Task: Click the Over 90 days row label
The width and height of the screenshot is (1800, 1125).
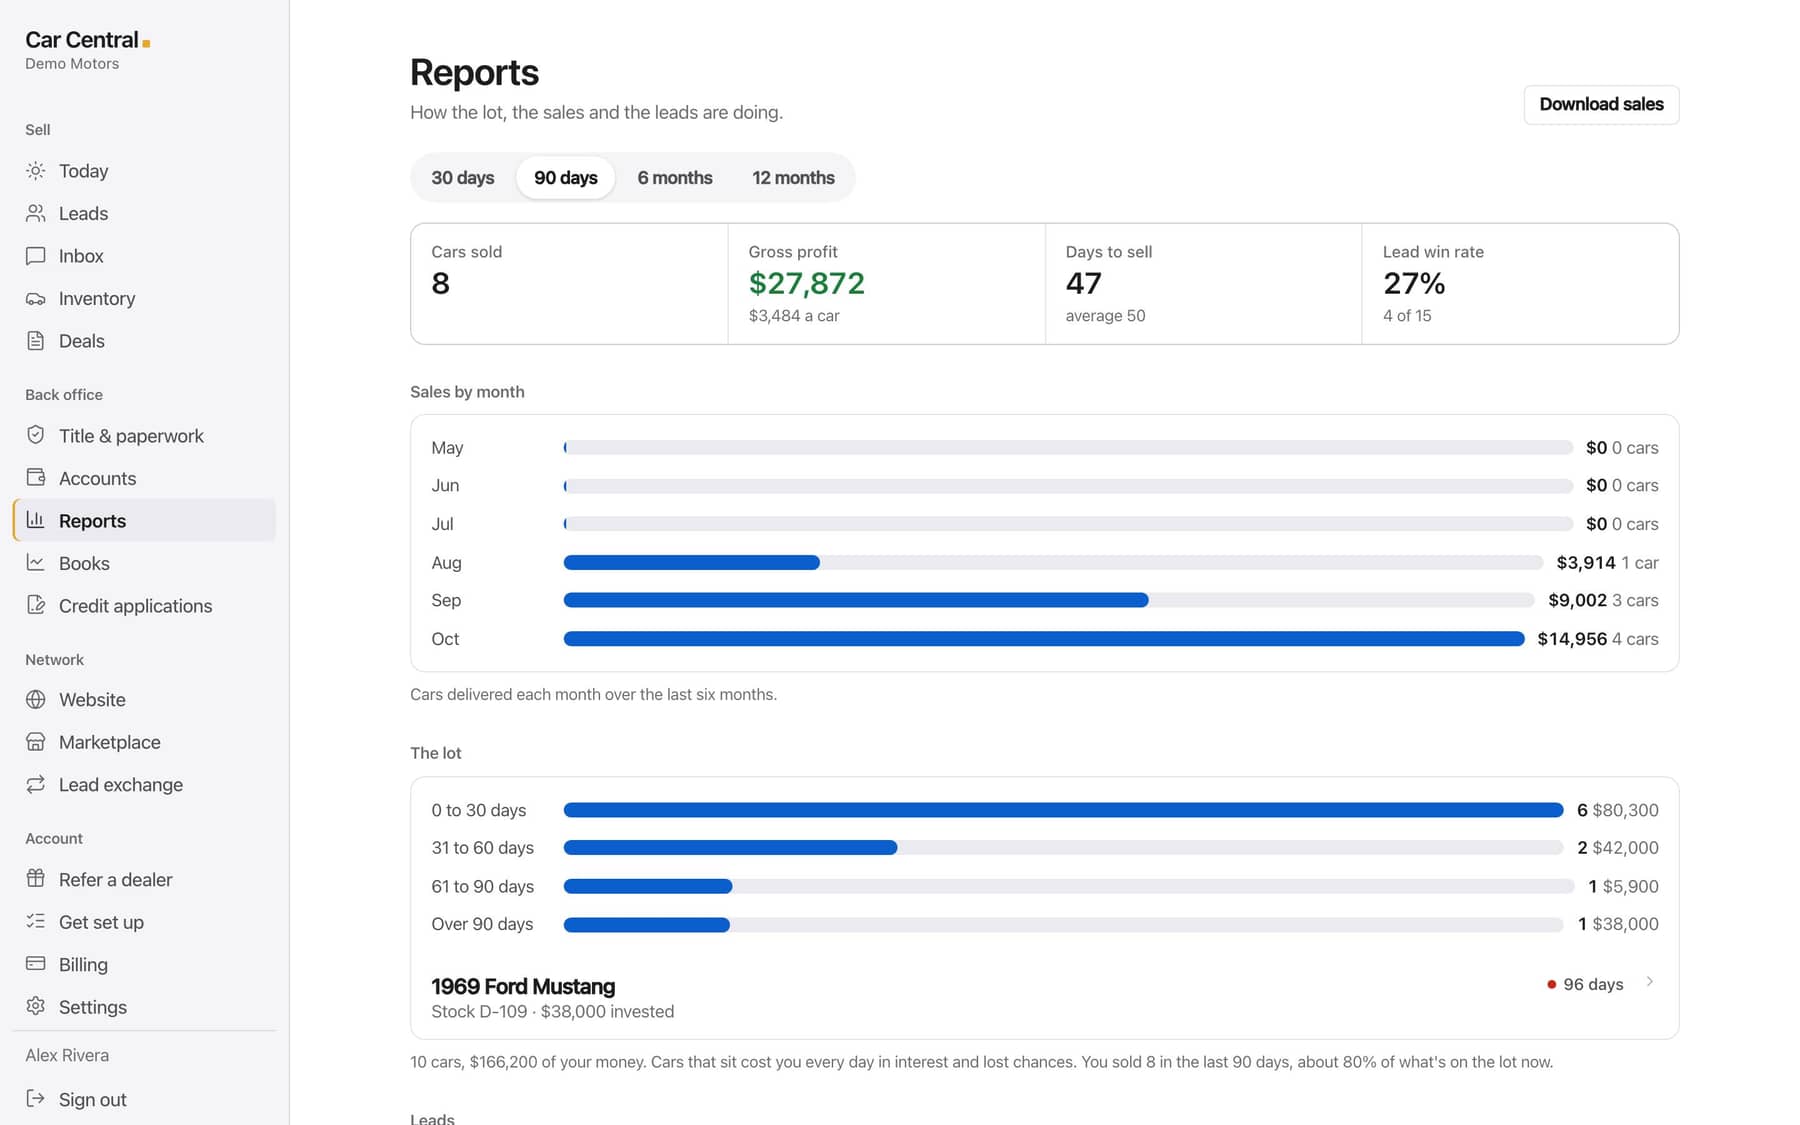Action: pos(482,924)
